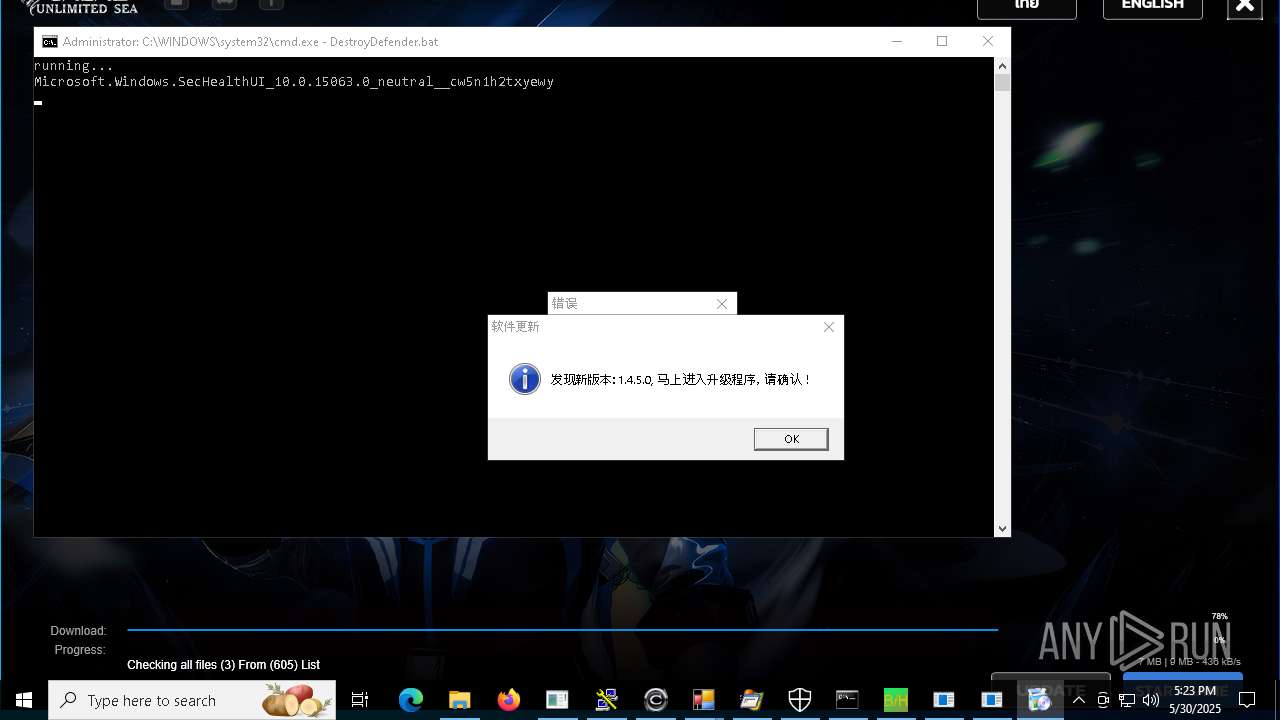
Task: Minimize the DestroyDefender.bat cmd window
Action: [x=896, y=42]
